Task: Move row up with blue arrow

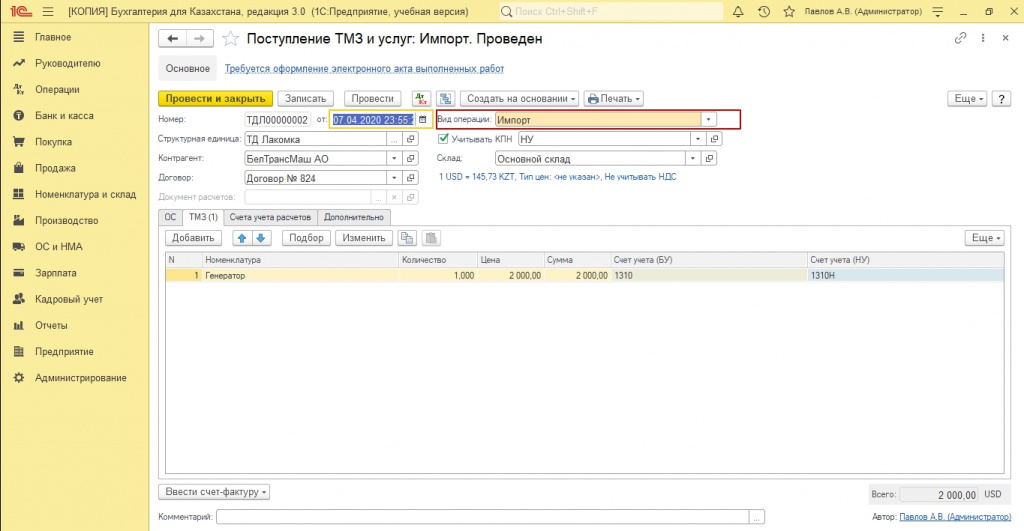Action: pyautogui.click(x=242, y=238)
